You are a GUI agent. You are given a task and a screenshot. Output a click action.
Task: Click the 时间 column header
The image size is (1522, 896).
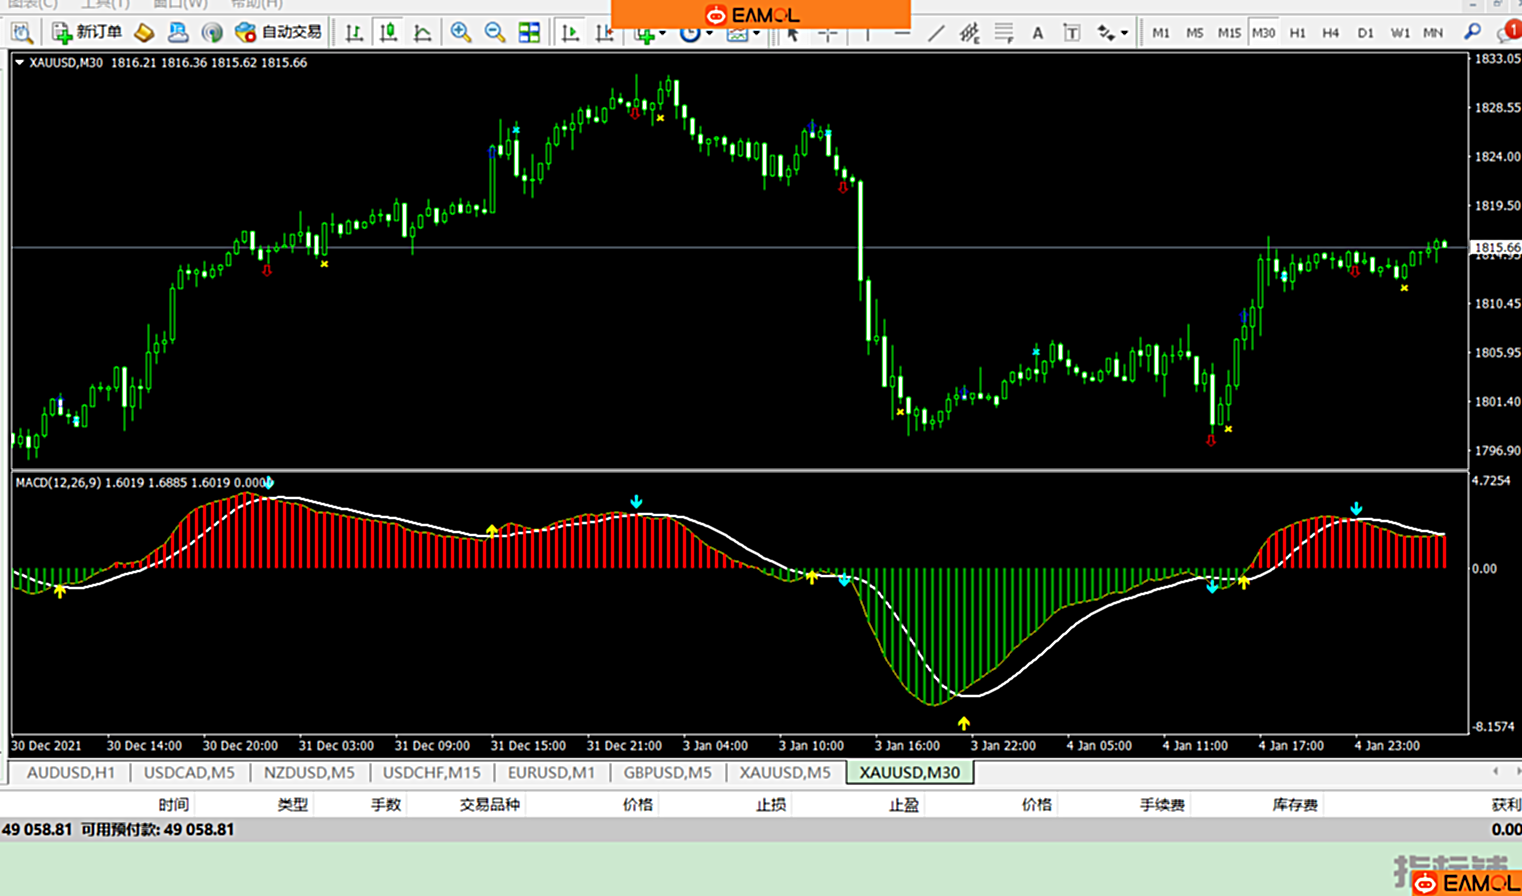(173, 804)
